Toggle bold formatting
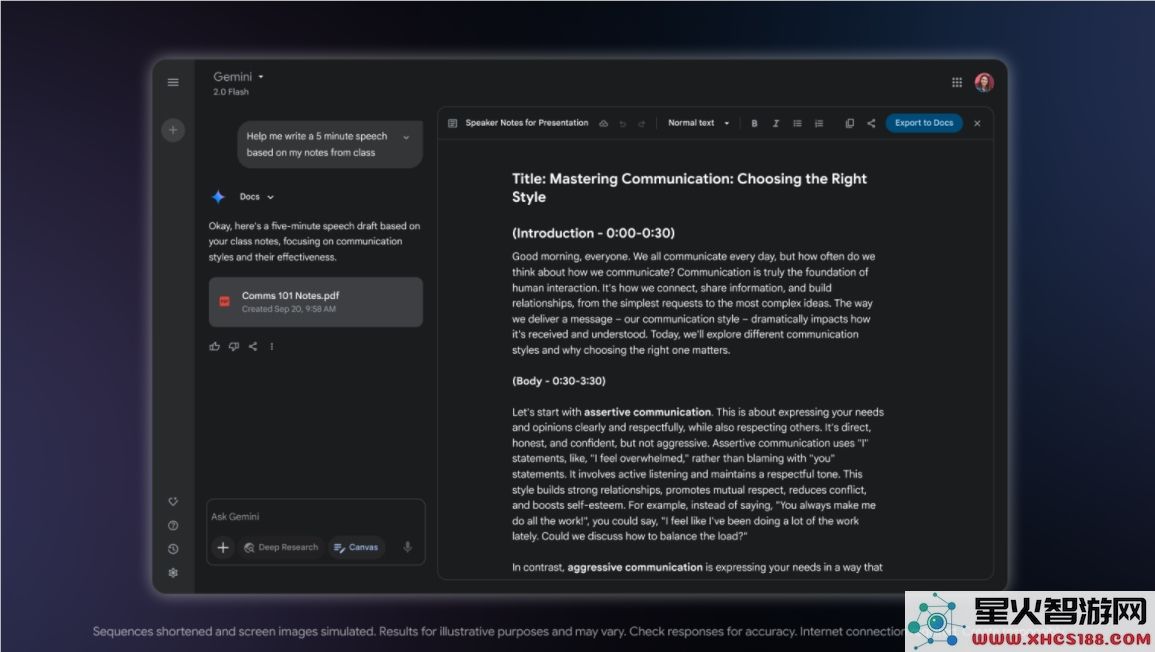 [x=754, y=124]
